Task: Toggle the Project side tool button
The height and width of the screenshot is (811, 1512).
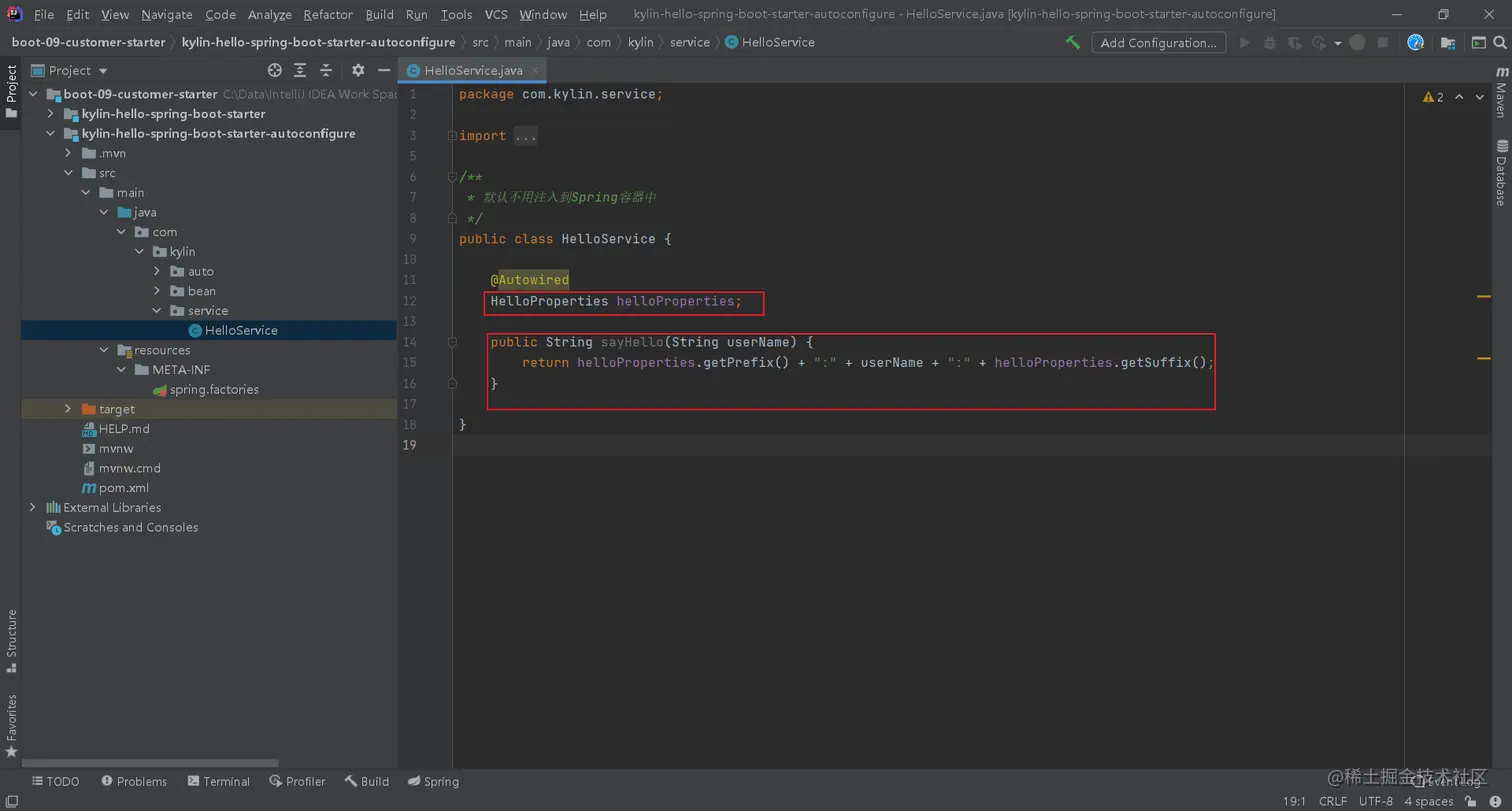Action: tap(11, 92)
